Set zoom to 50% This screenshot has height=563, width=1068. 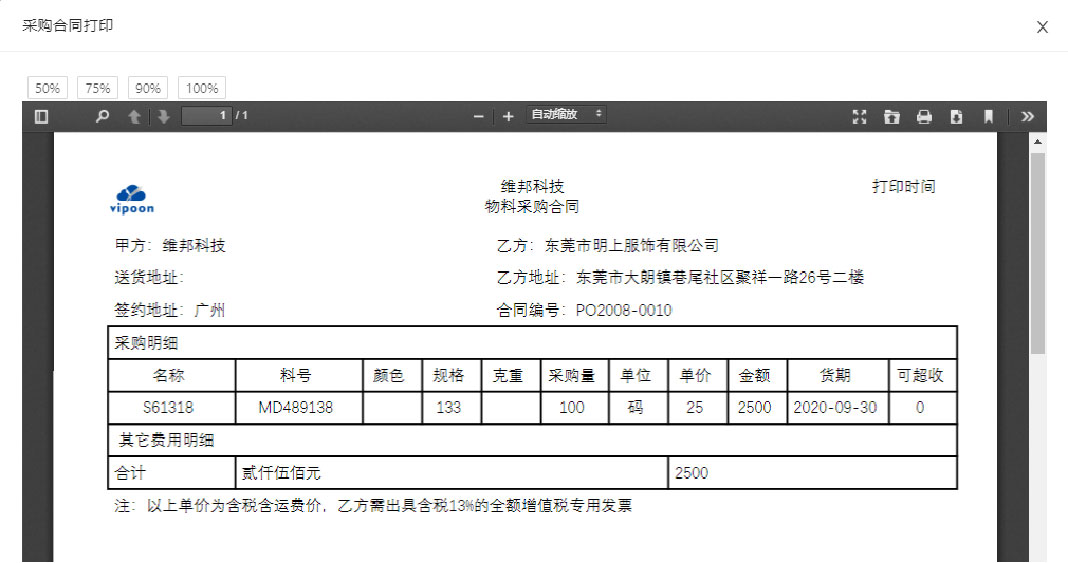(x=48, y=88)
